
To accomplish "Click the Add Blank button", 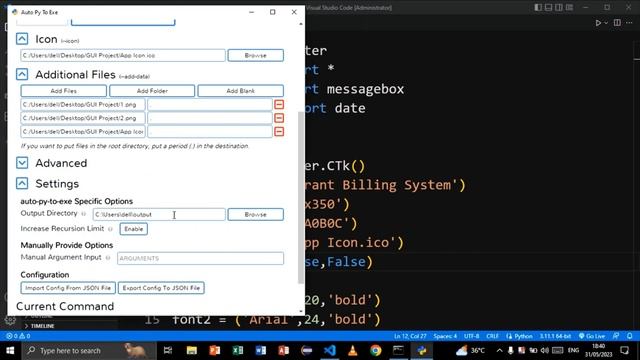I will [x=240, y=91].
